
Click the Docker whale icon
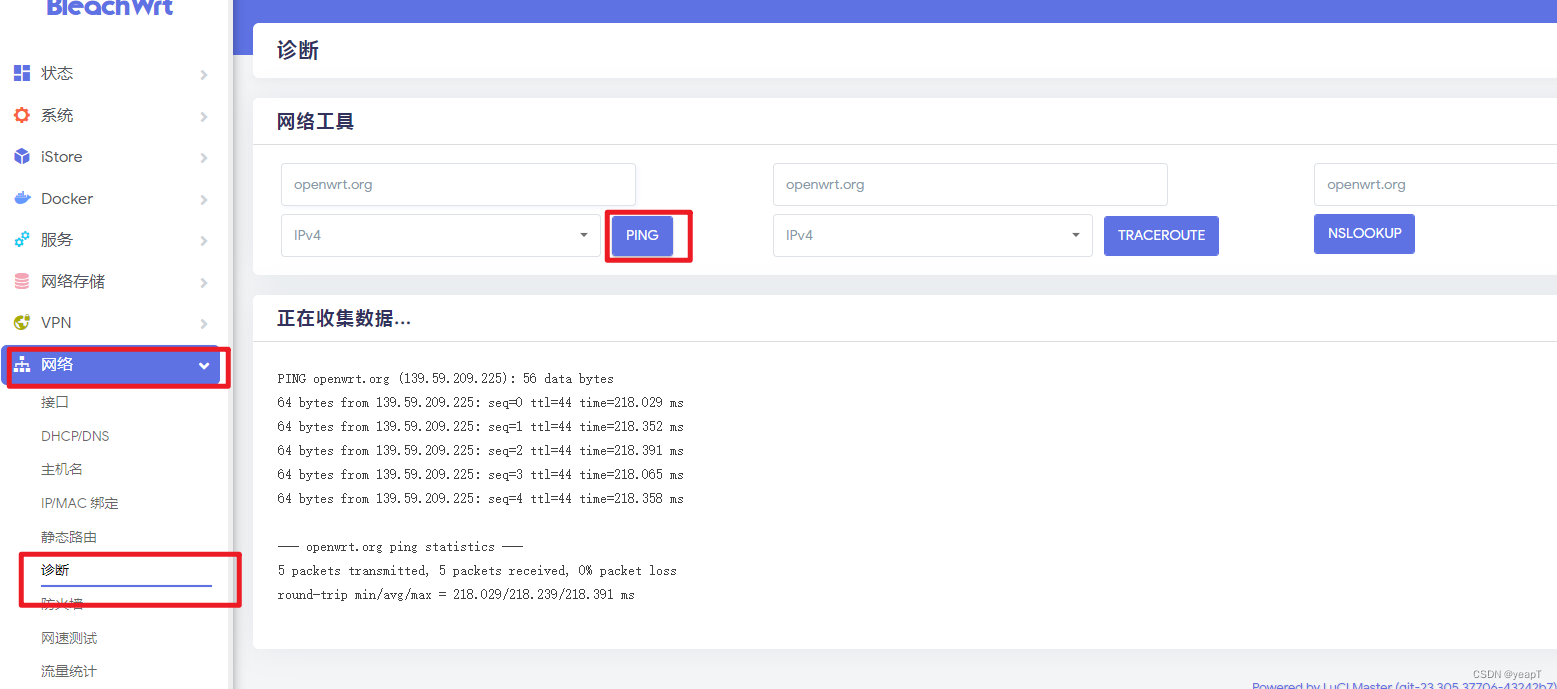click(x=22, y=198)
